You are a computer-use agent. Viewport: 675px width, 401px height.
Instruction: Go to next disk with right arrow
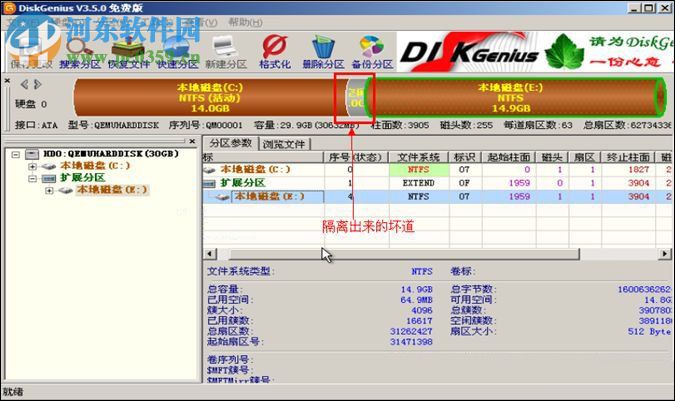[38, 84]
